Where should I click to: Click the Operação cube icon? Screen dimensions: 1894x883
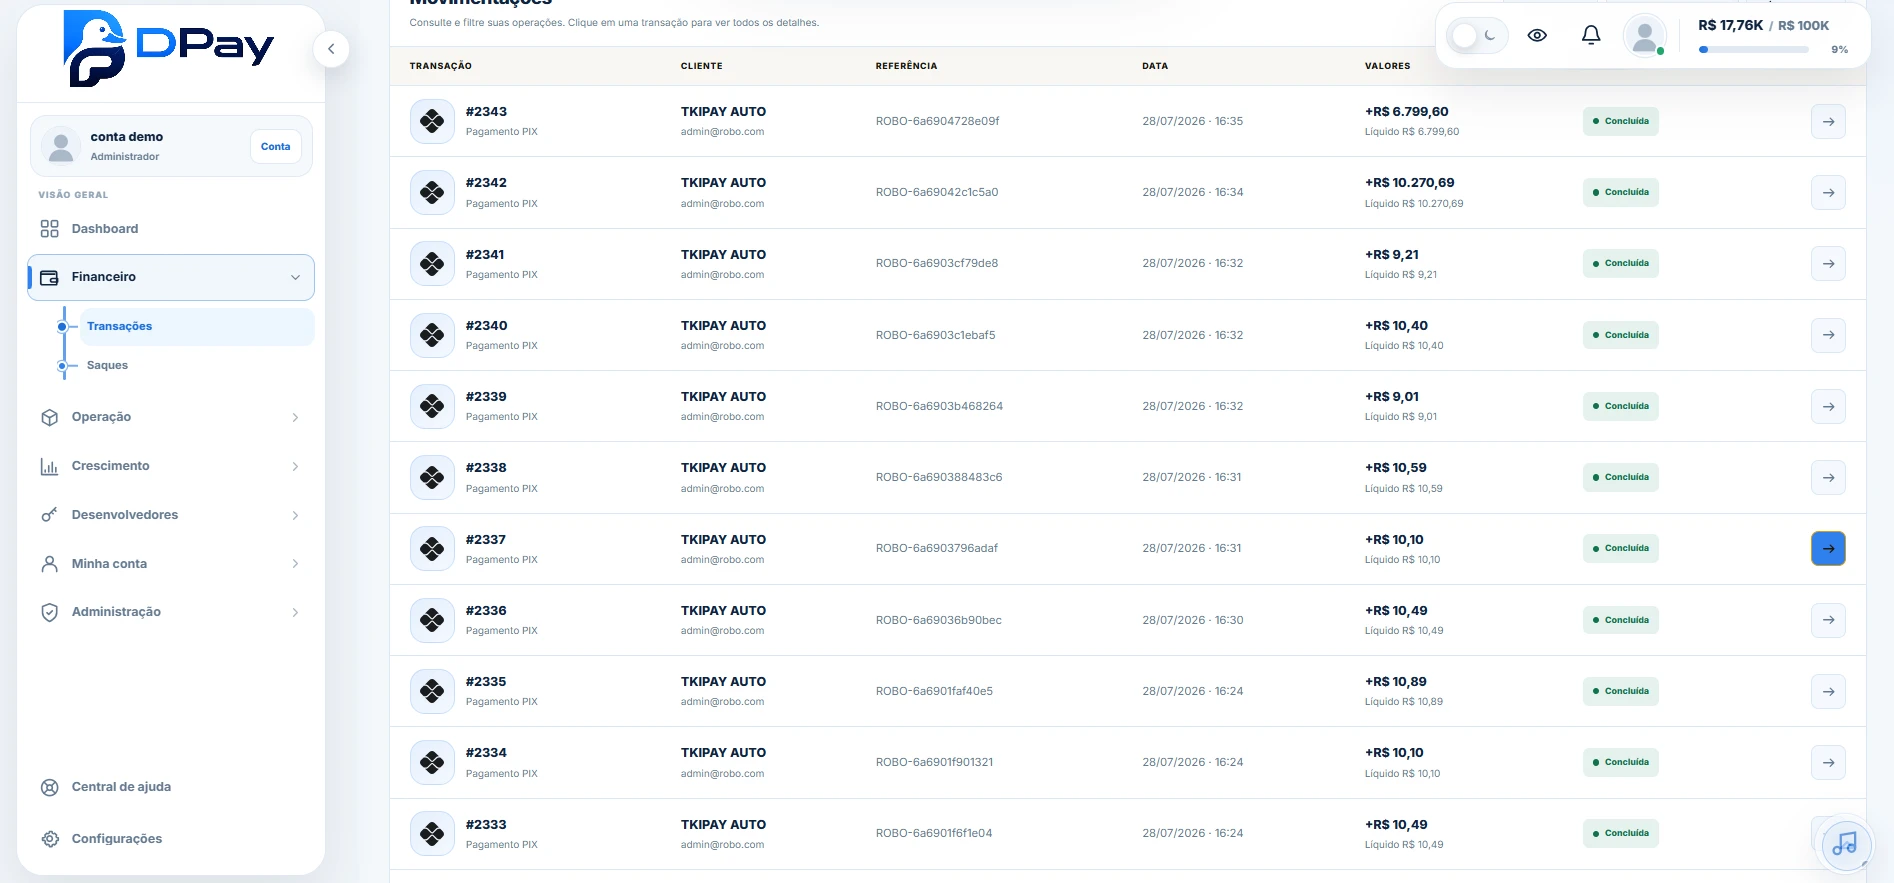(x=49, y=417)
